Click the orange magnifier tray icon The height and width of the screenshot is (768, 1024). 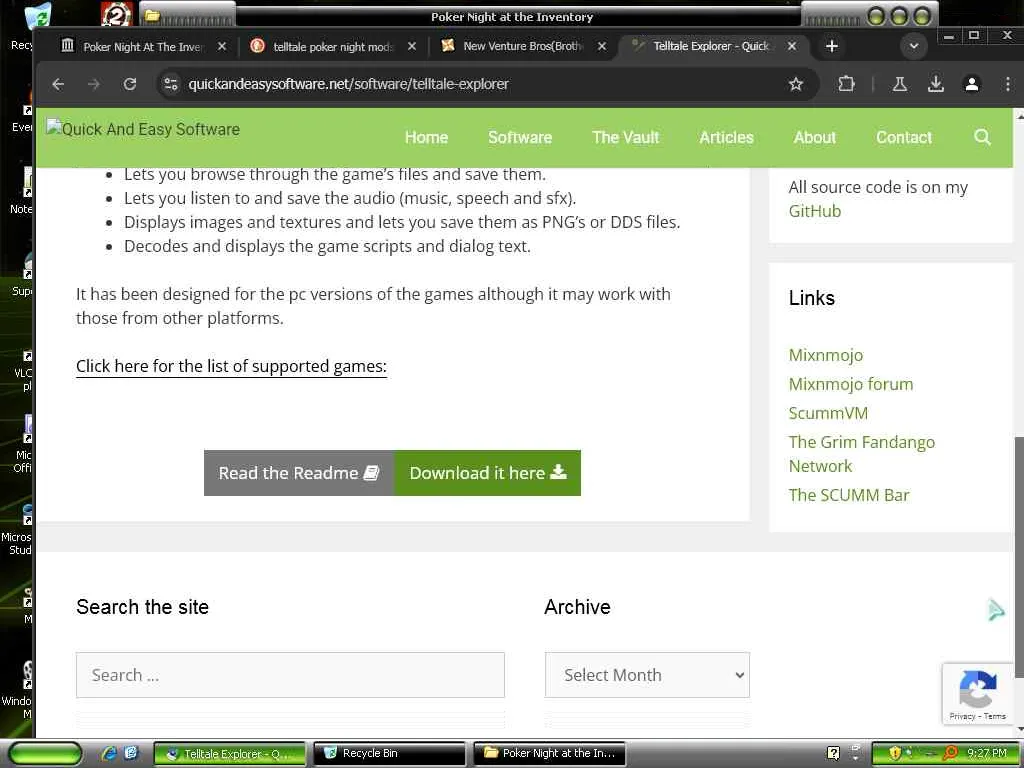click(951, 753)
